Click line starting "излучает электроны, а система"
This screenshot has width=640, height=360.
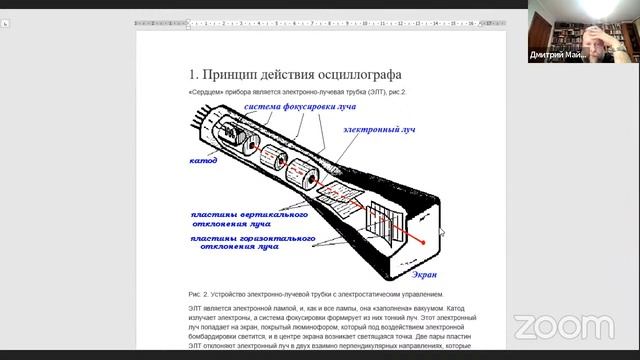[x=332, y=318]
